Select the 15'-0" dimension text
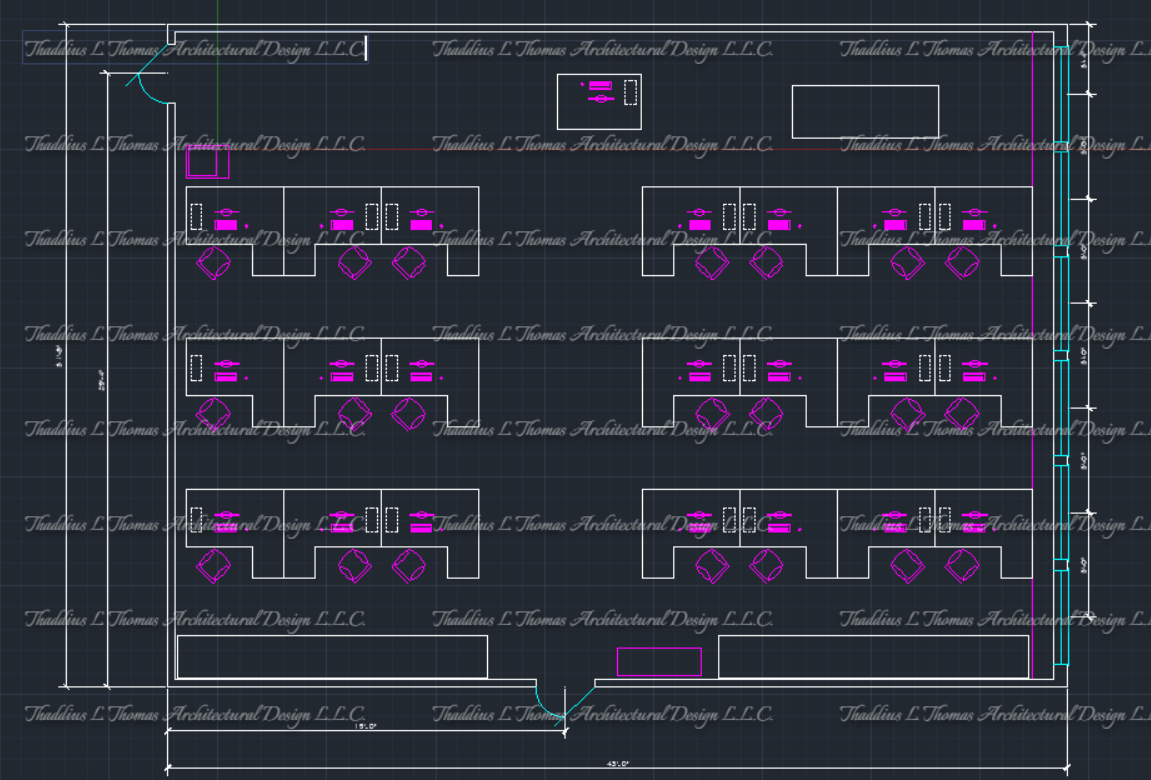 pyautogui.click(x=366, y=726)
